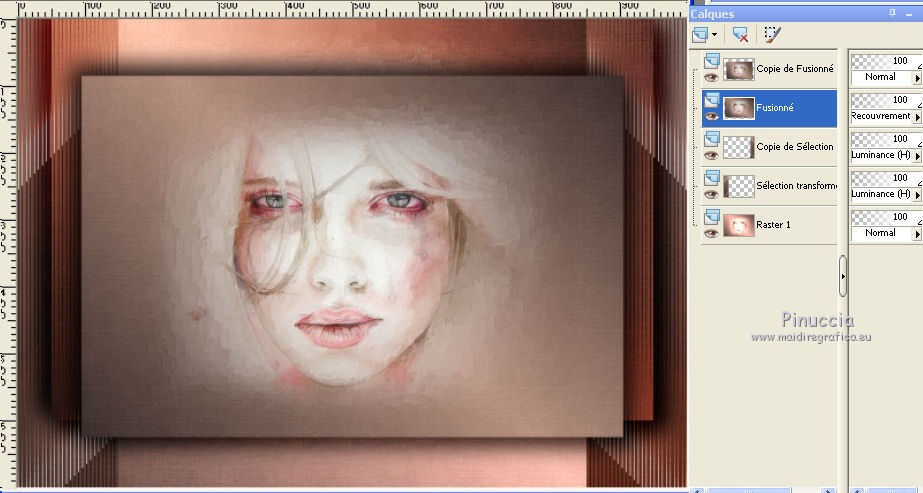Adjust opacity slider of Raster 1 layer
Viewport: 923px width, 493px height.
tap(887, 216)
